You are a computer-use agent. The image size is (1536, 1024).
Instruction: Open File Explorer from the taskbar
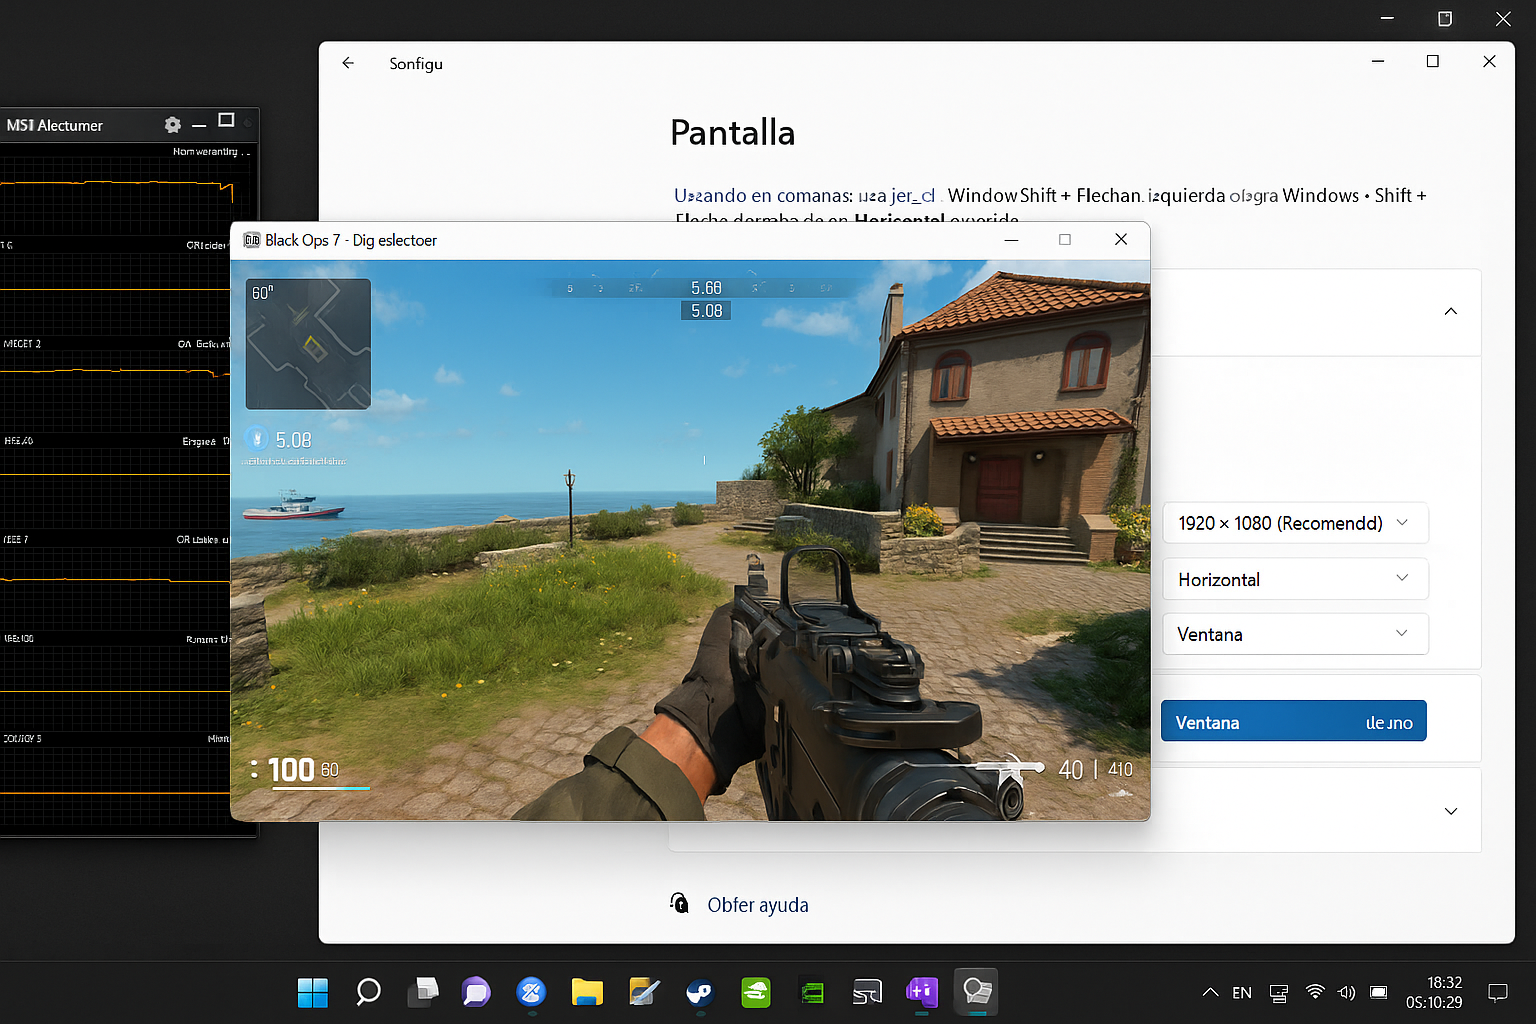(x=587, y=992)
